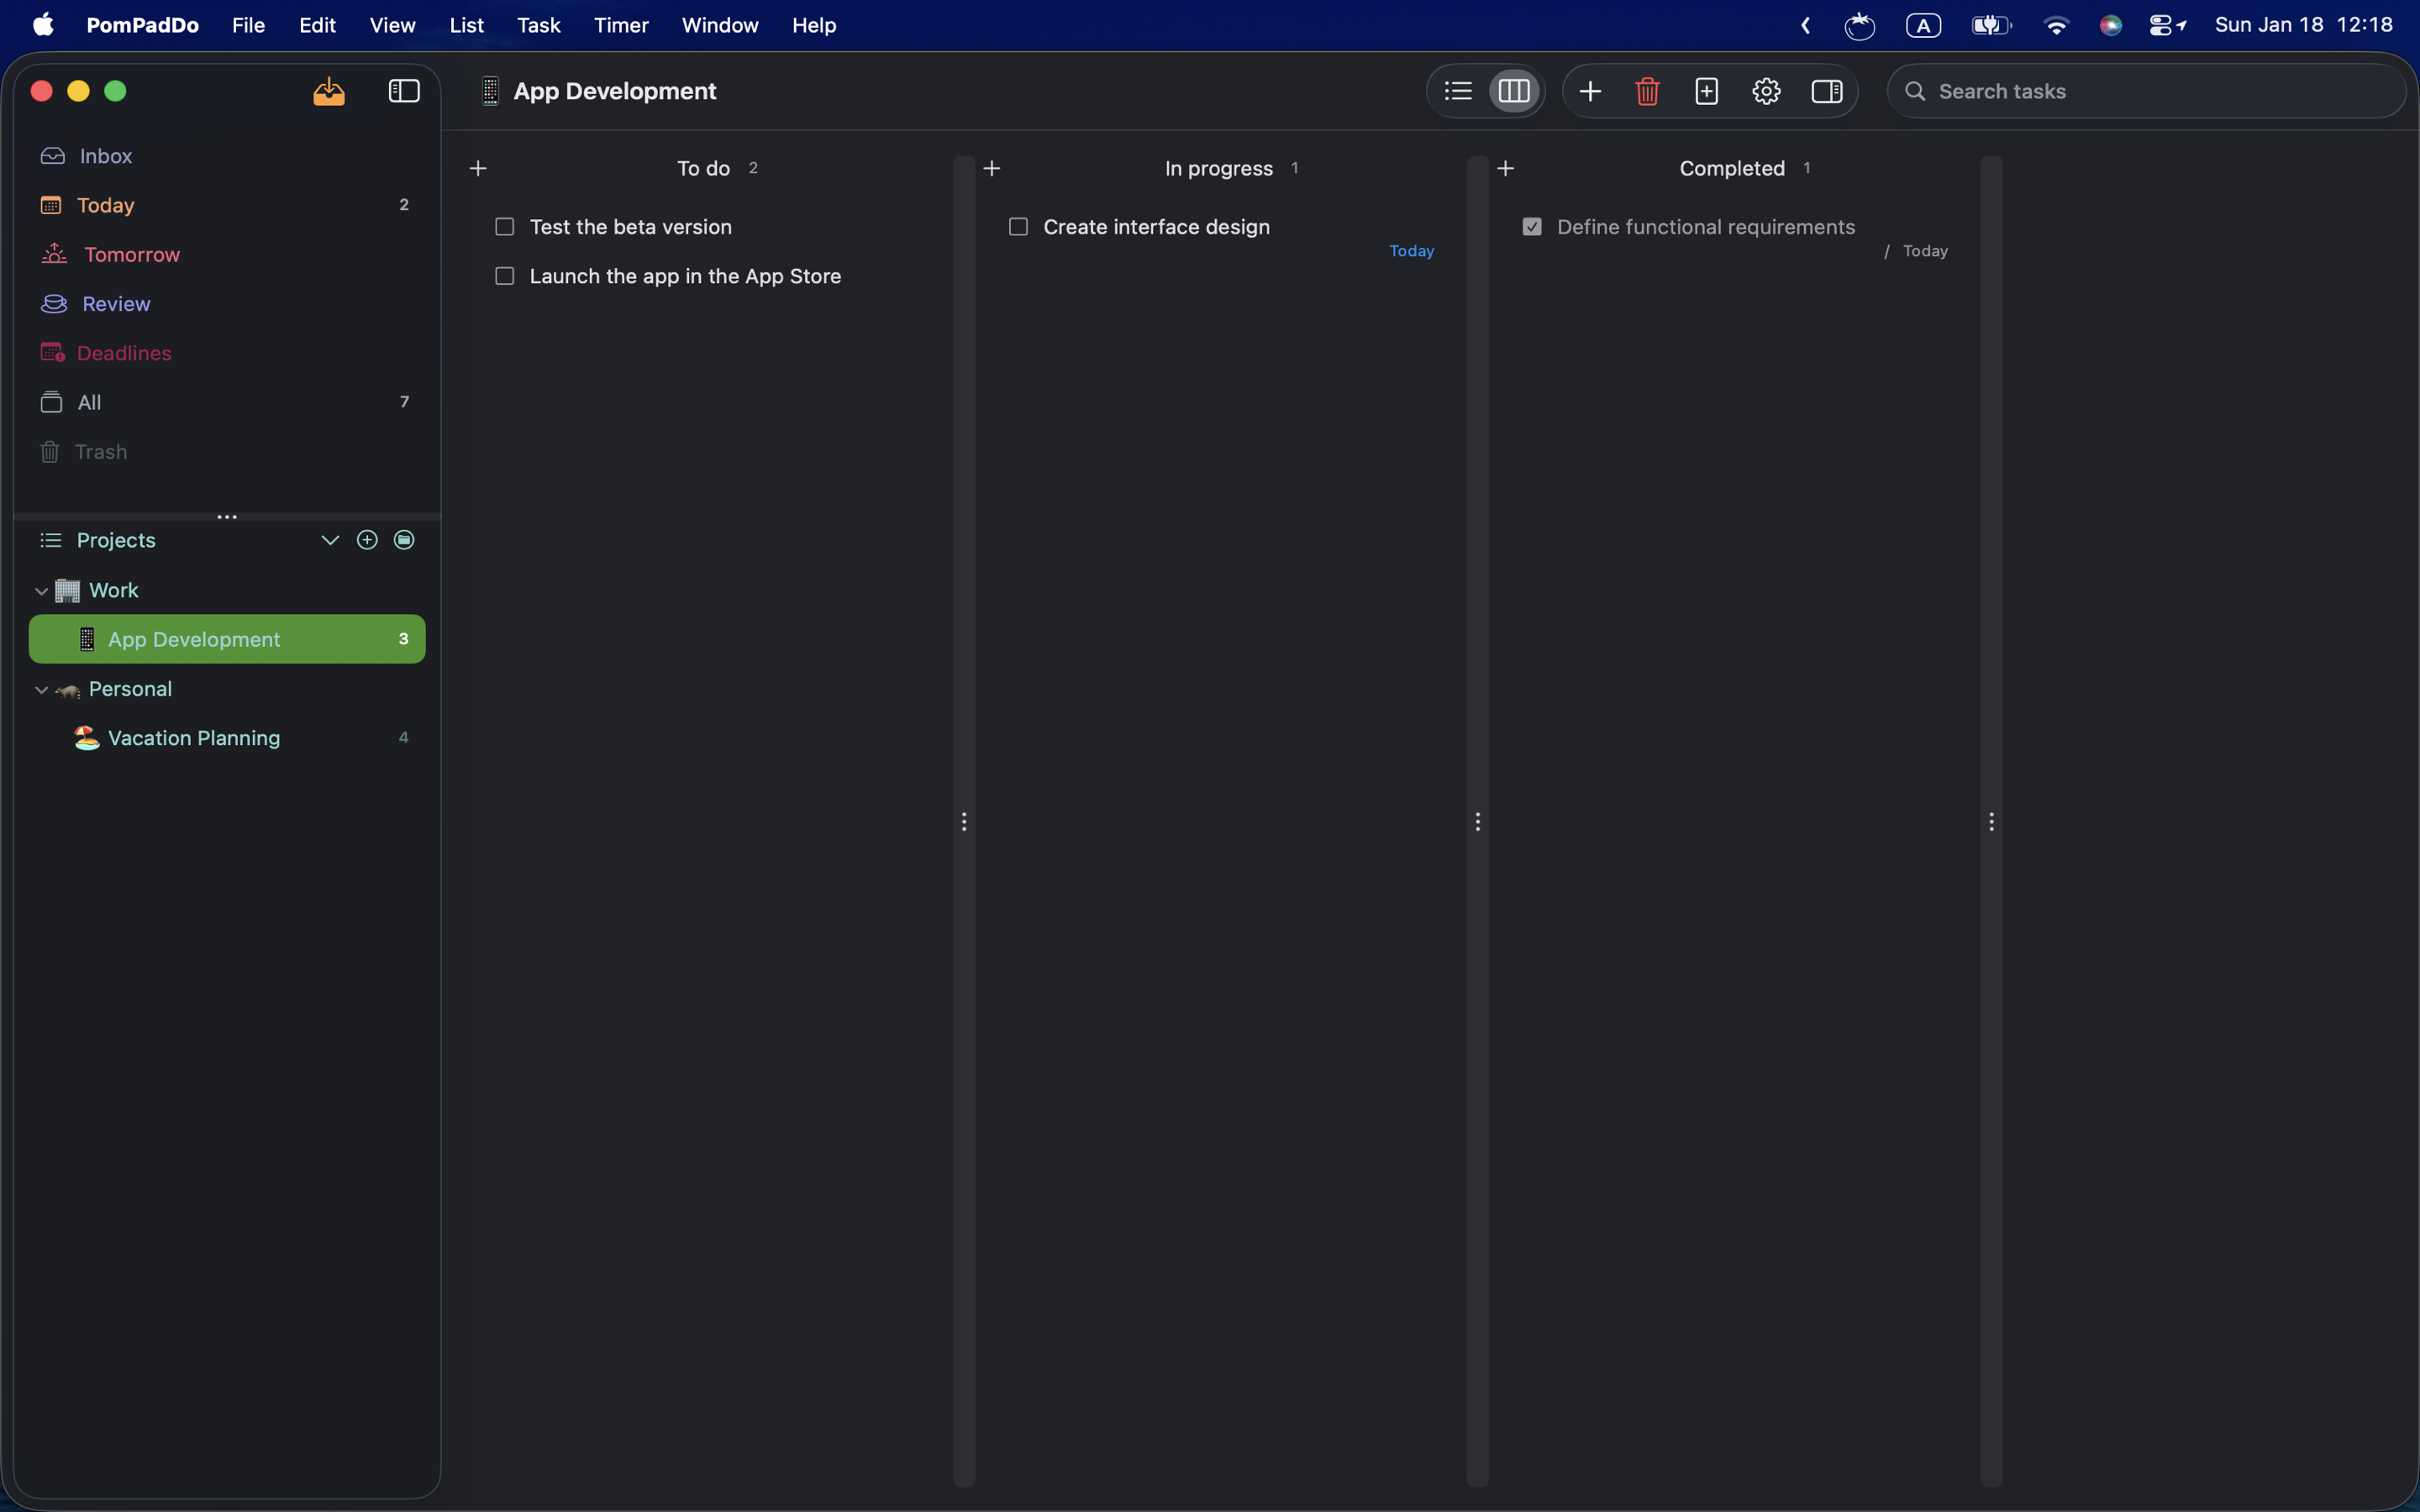This screenshot has width=2420, height=1512.
Task: Click the red trash delete icon
Action: 1647,91
